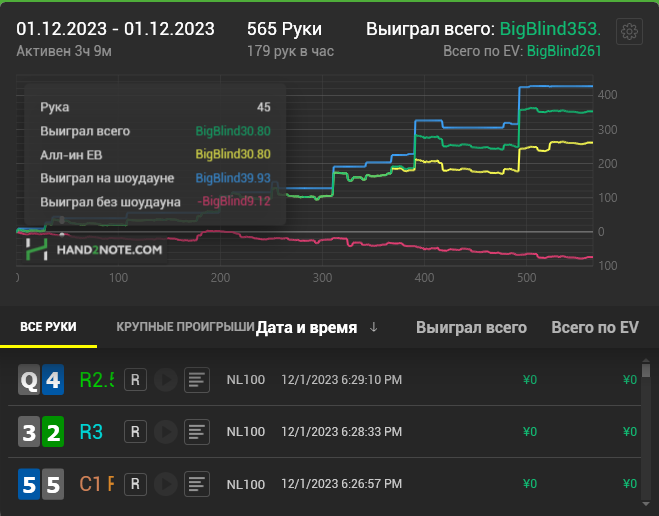Sort by Дата и время column
This screenshot has height=516, width=659.
[x=306, y=327]
